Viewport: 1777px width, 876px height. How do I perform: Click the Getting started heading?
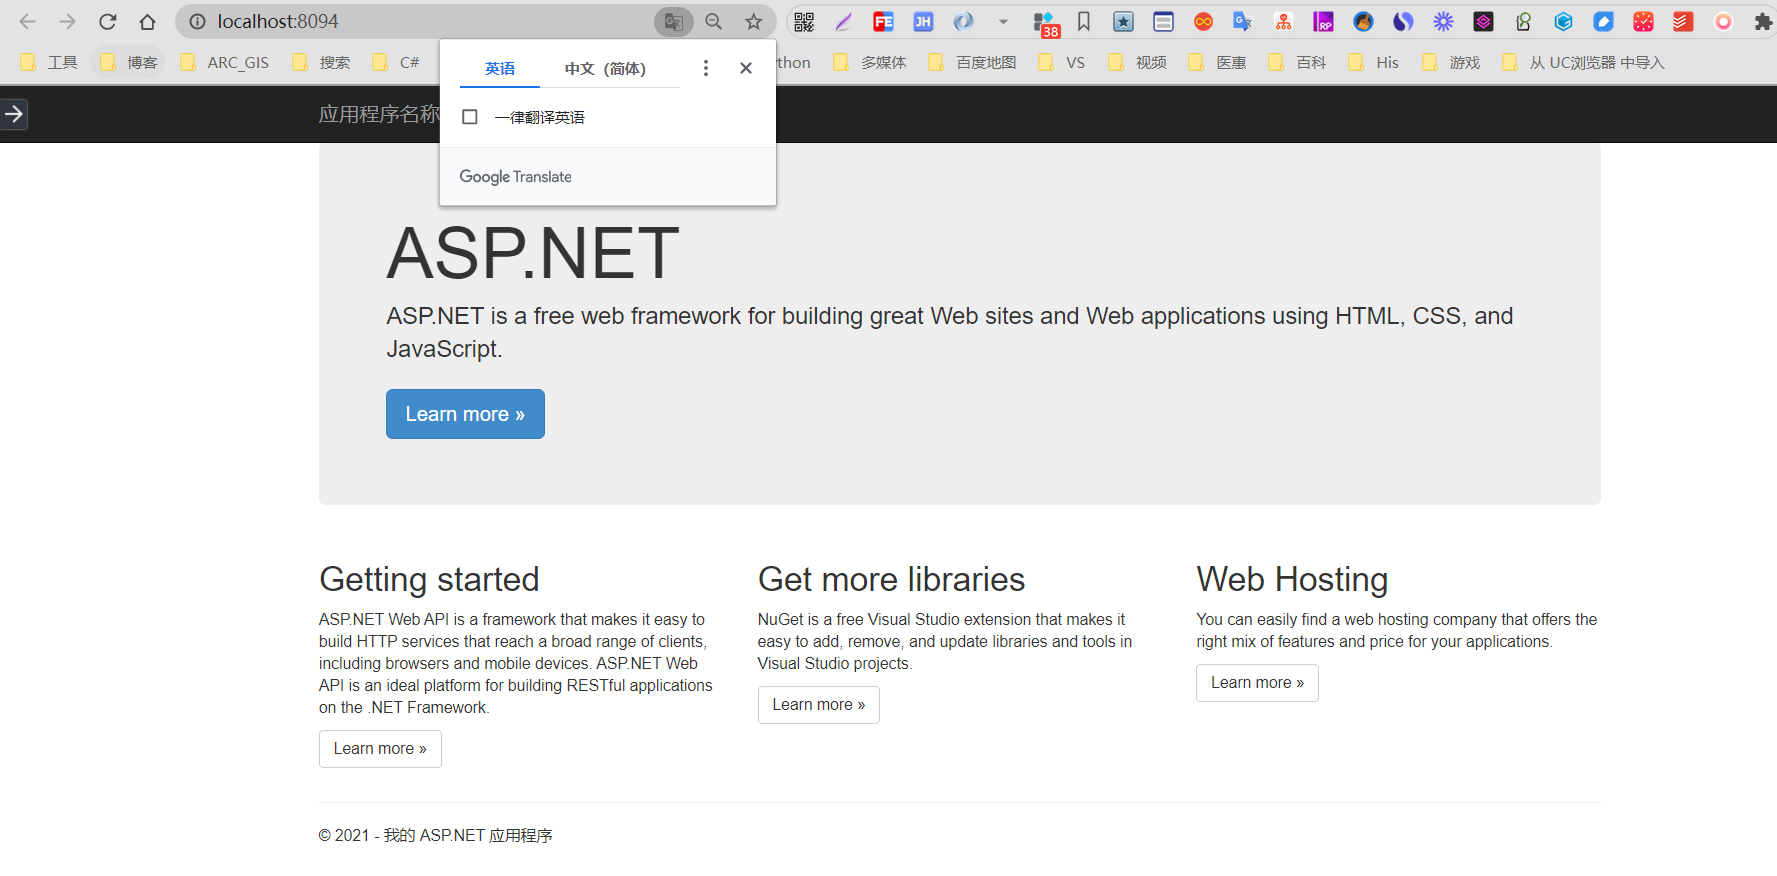429,579
